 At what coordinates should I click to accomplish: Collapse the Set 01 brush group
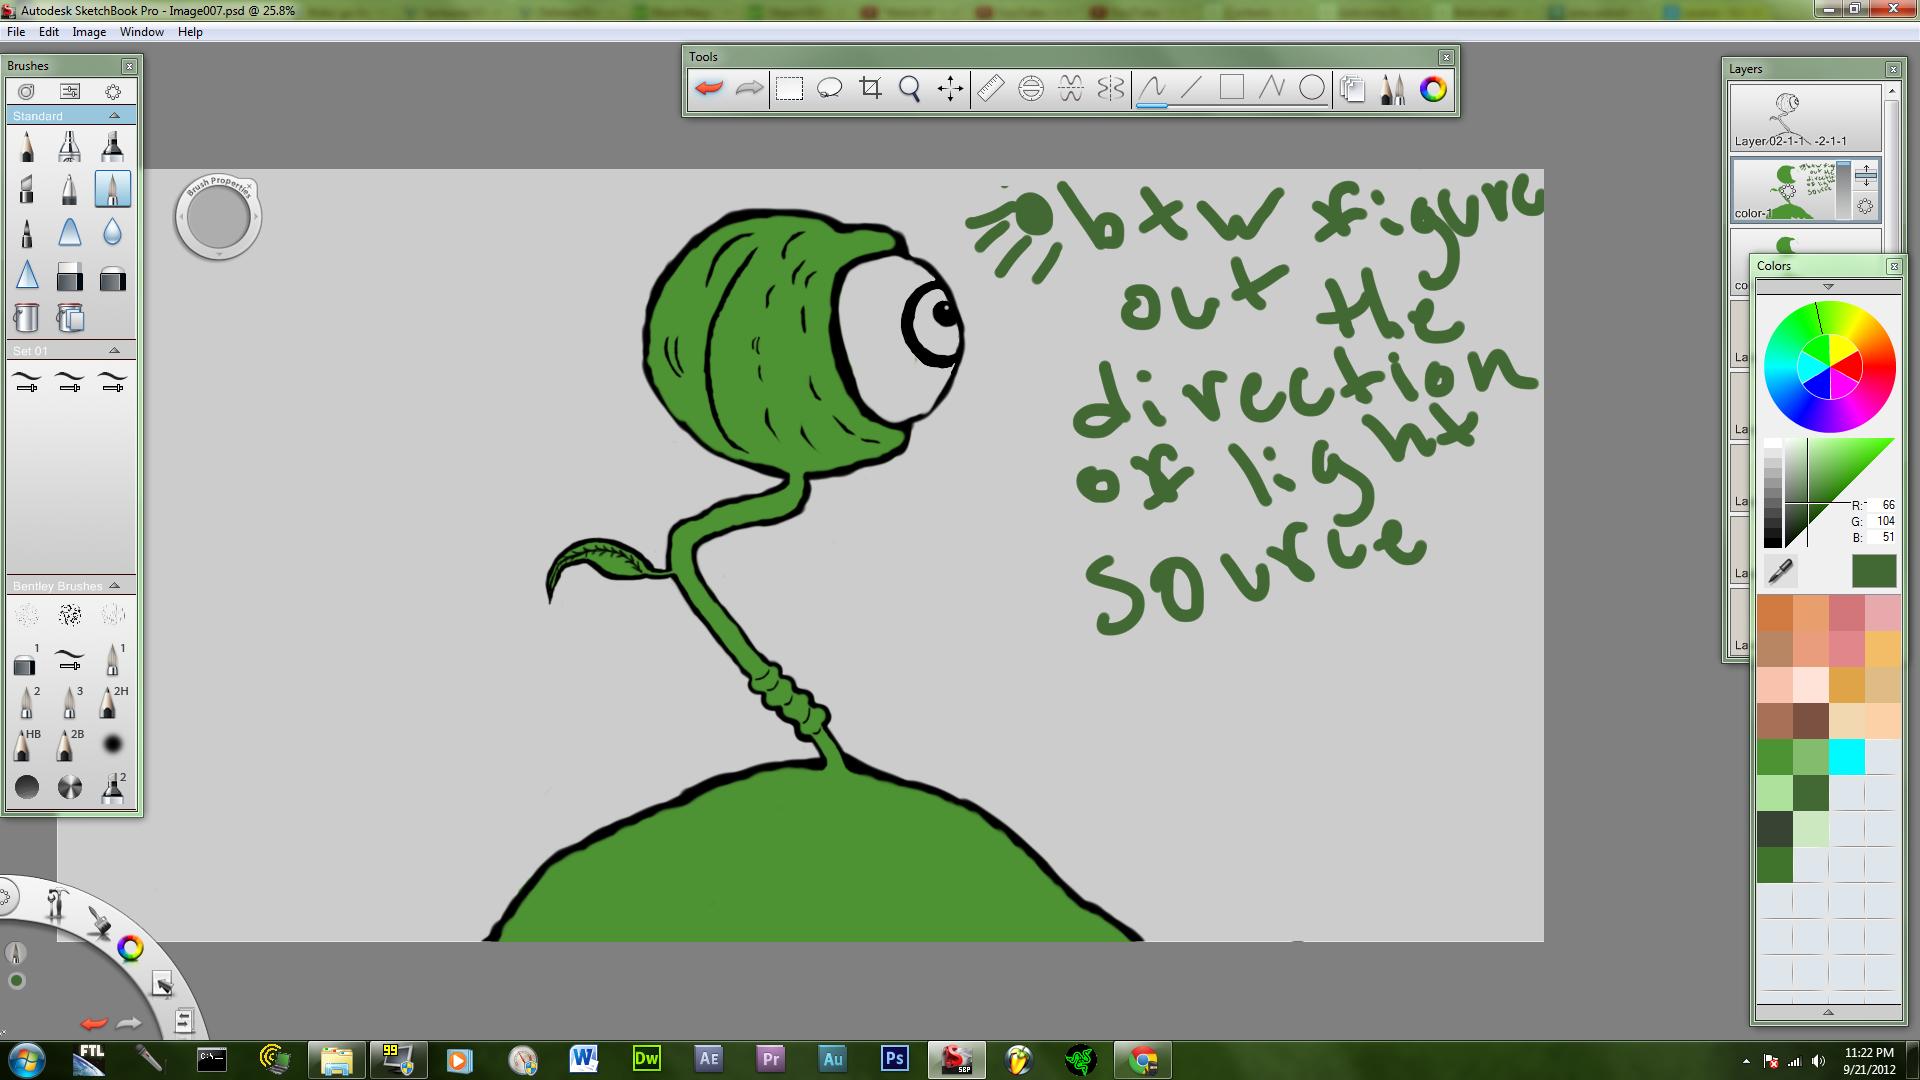pos(114,351)
